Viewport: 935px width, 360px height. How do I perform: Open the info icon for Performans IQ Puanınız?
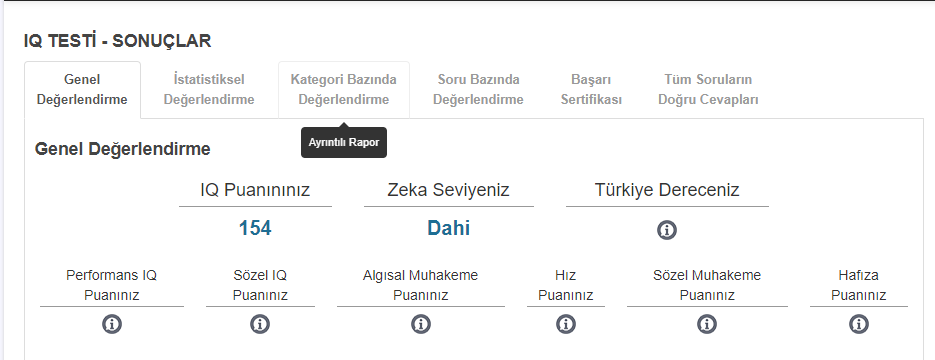(x=112, y=324)
